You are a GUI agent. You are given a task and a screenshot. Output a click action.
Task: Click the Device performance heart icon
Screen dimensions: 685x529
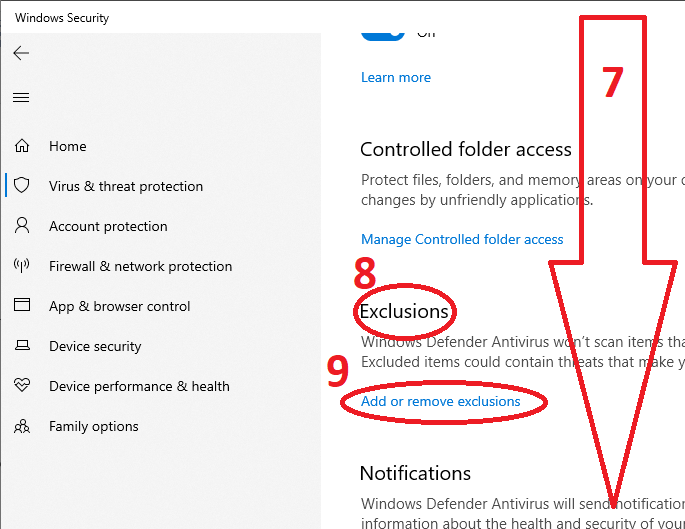coord(22,386)
